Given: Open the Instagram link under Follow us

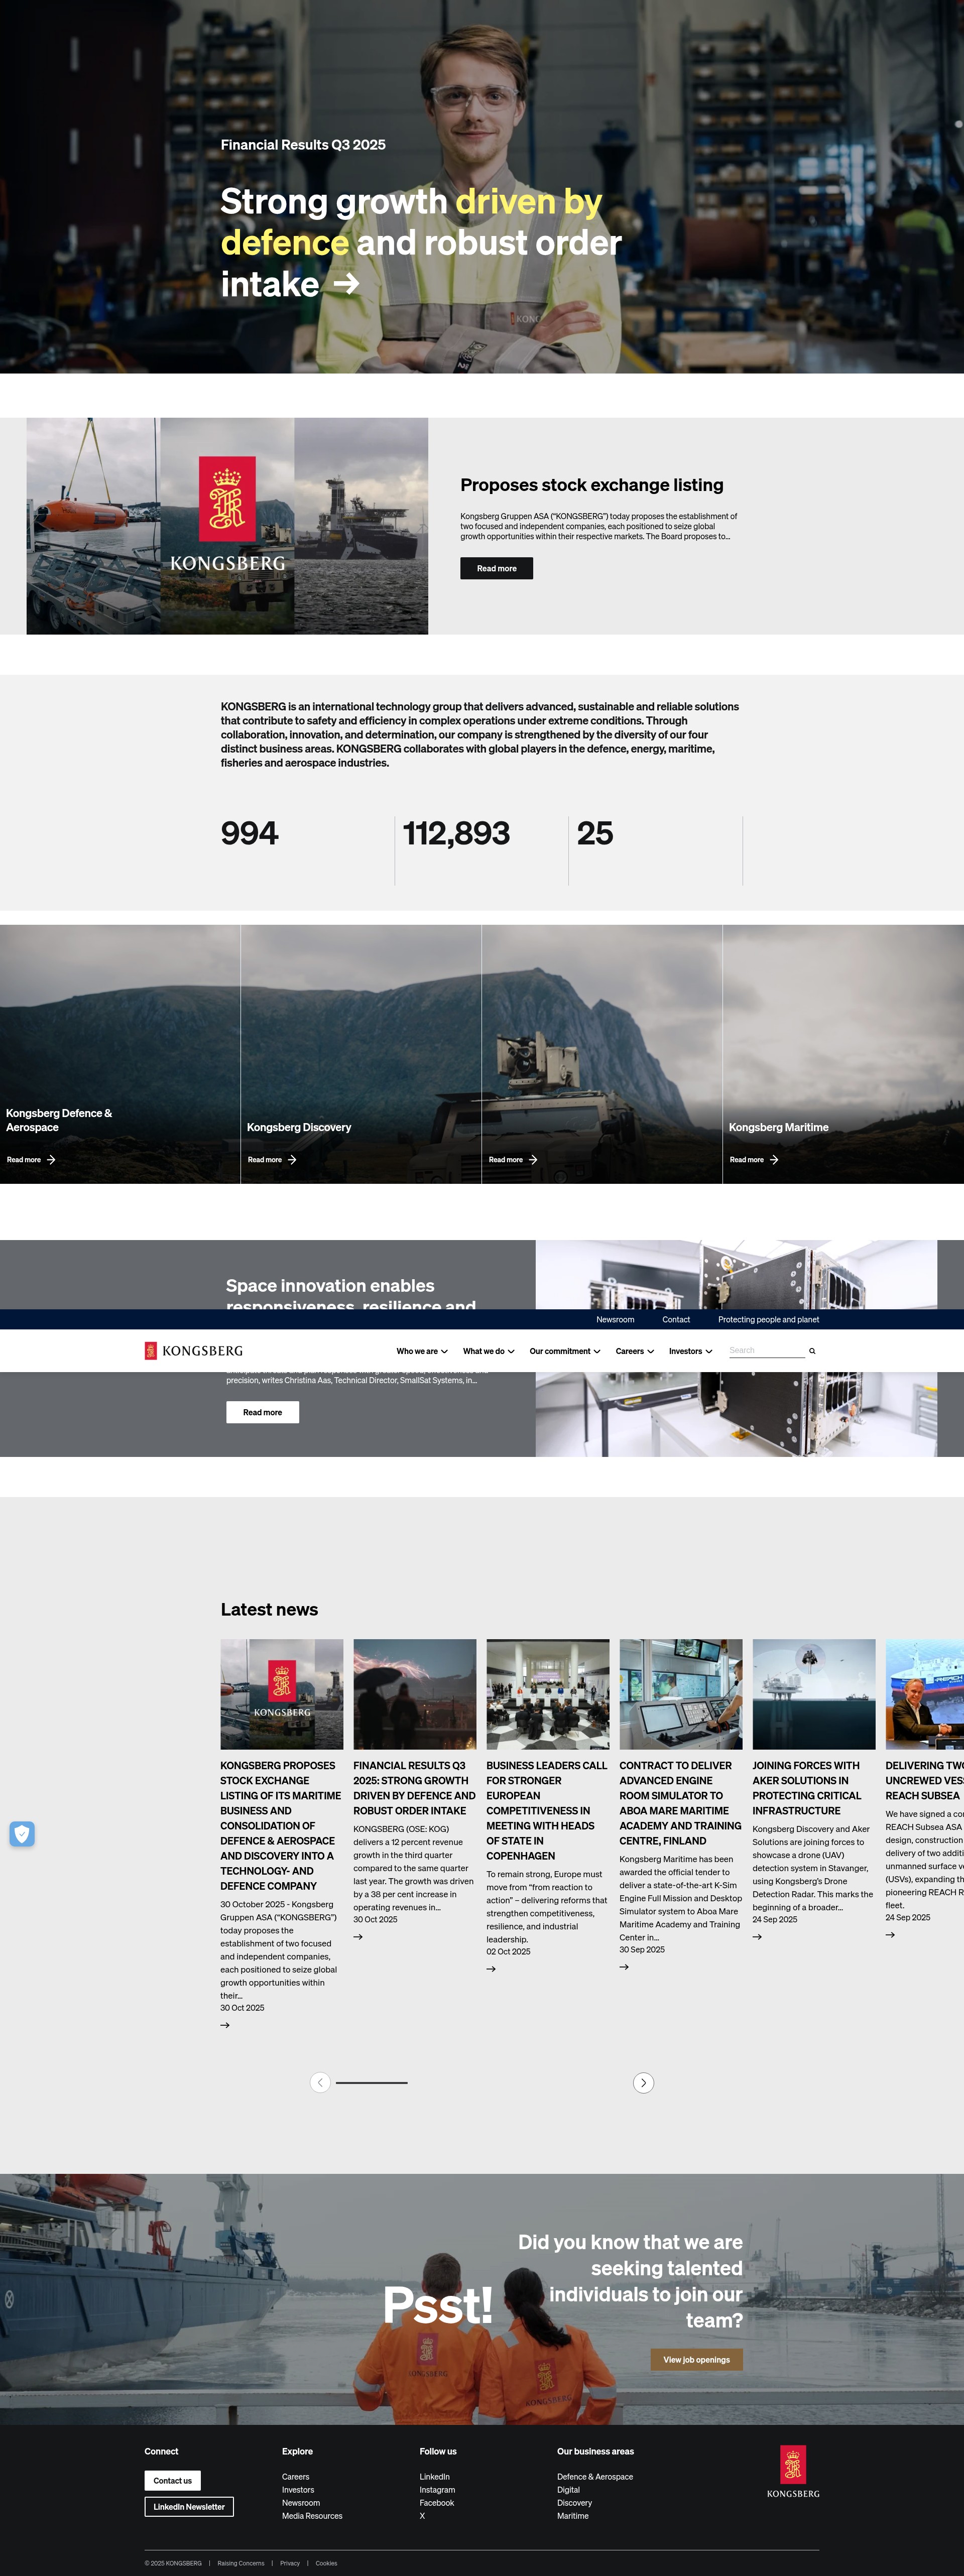Looking at the screenshot, I should pos(437,2490).
